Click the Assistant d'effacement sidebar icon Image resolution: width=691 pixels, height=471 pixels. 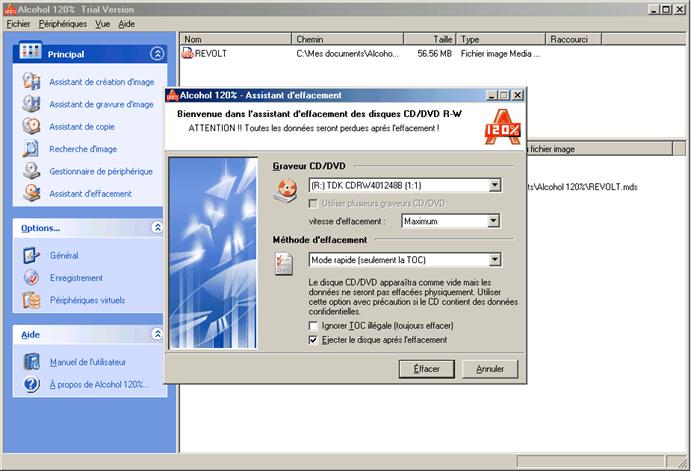31,193
